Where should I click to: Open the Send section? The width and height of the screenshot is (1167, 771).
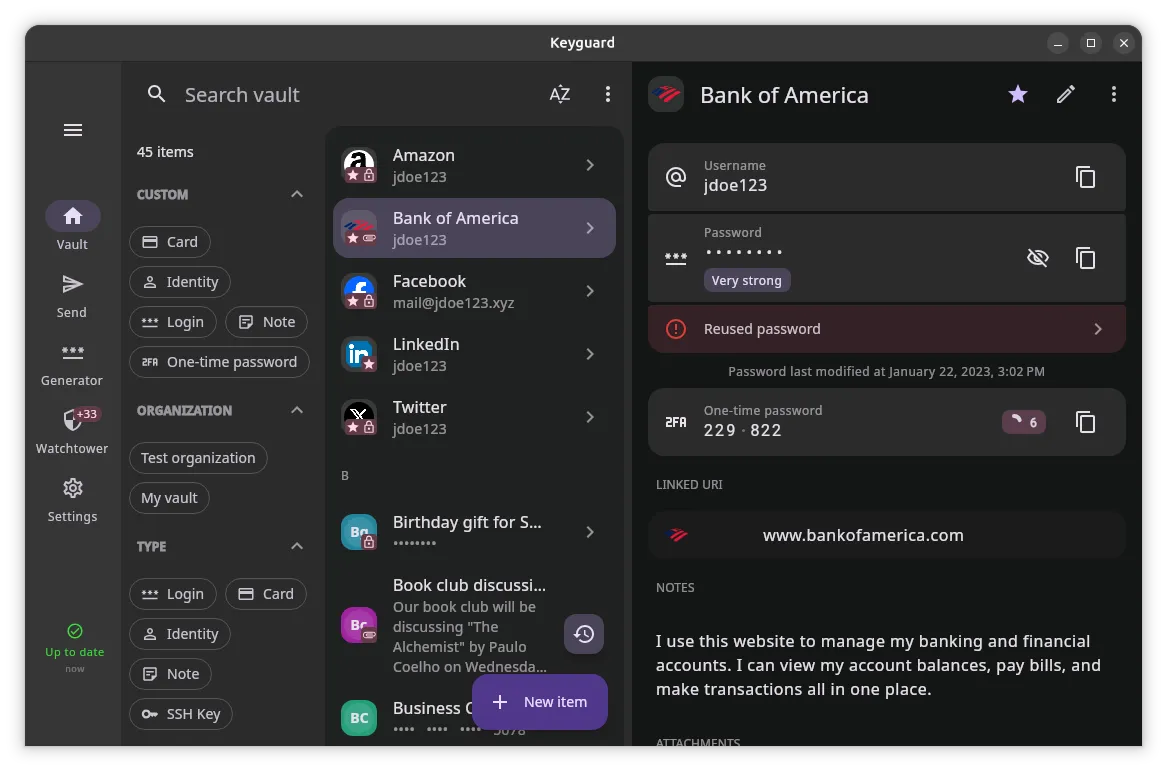click(x=72, y=296)
